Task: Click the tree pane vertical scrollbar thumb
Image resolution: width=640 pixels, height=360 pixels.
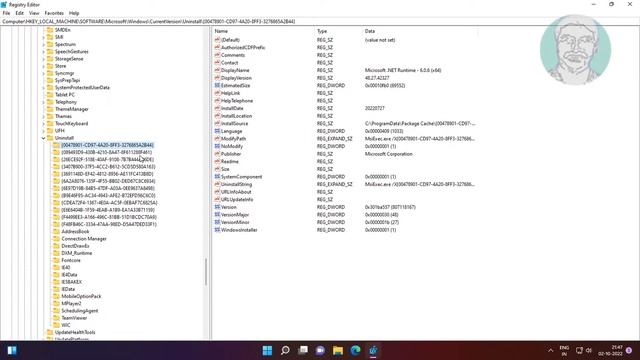Action: coord(206,272)
